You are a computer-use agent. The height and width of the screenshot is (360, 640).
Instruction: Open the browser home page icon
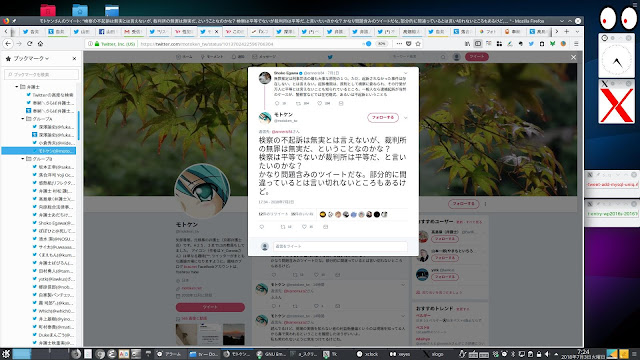click(40, 44)
